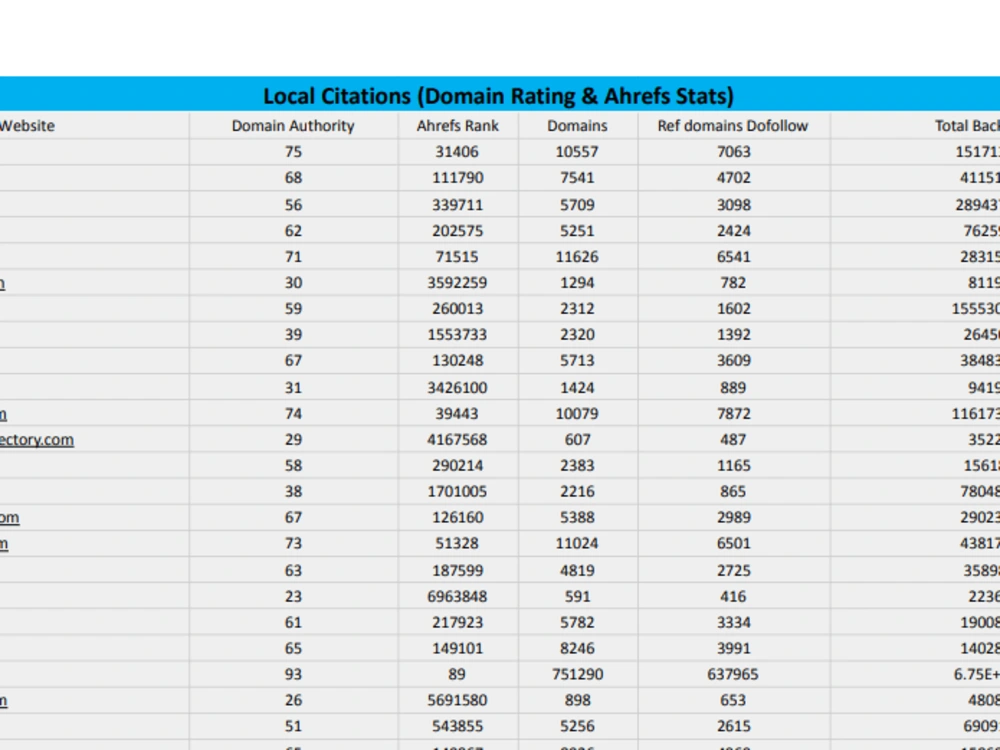Select Ahrefs Rank value 1553733
The height and width of the screenshot is (750, 1000).
(457, 335)
